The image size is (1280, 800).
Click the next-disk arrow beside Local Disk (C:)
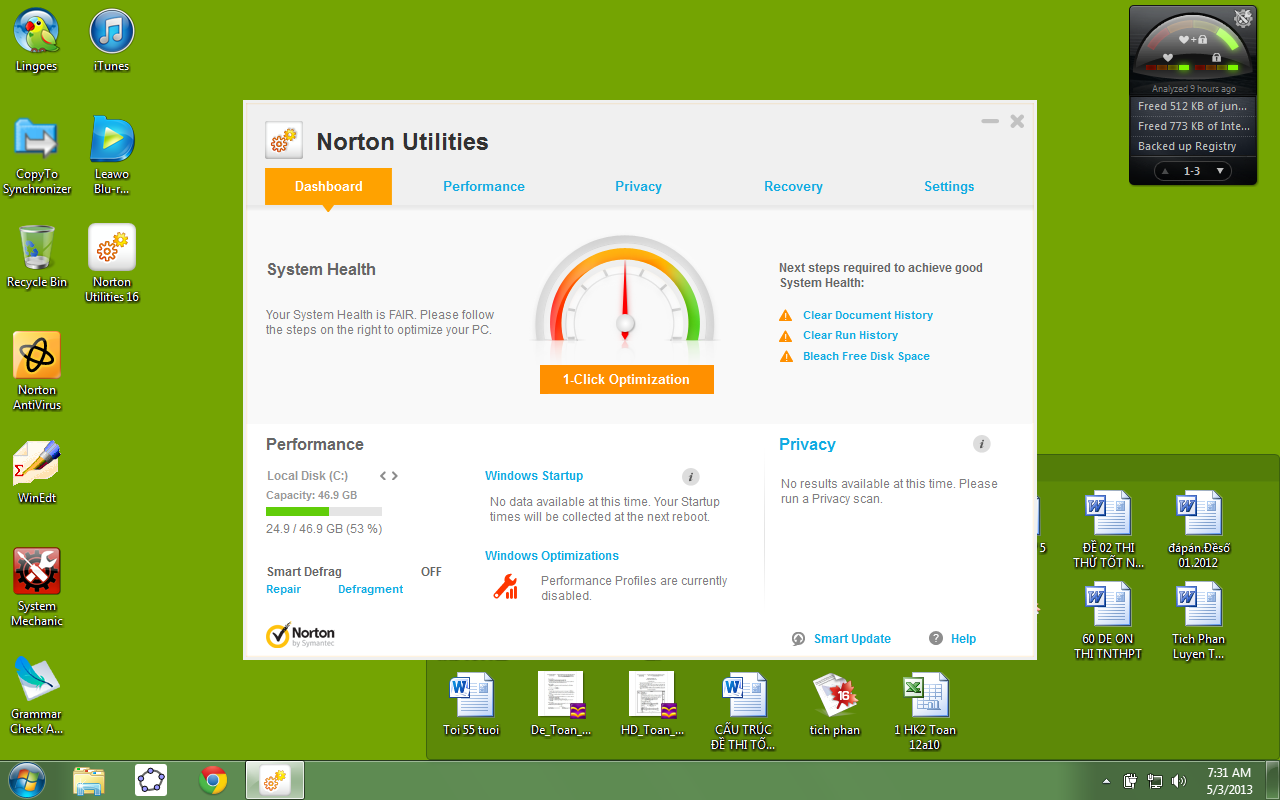pyautogui.click(x=394, y=476)
